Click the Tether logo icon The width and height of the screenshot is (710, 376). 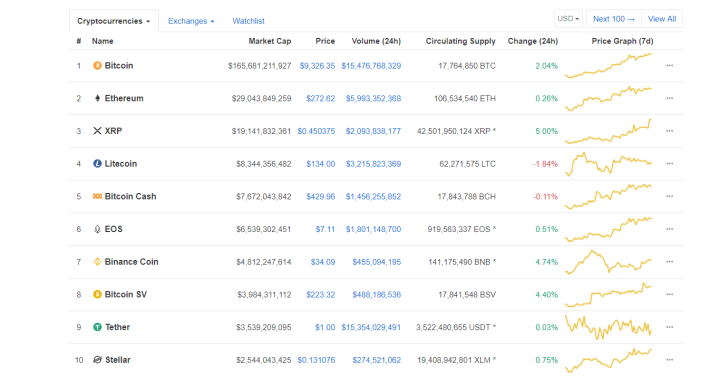[97, 327]
